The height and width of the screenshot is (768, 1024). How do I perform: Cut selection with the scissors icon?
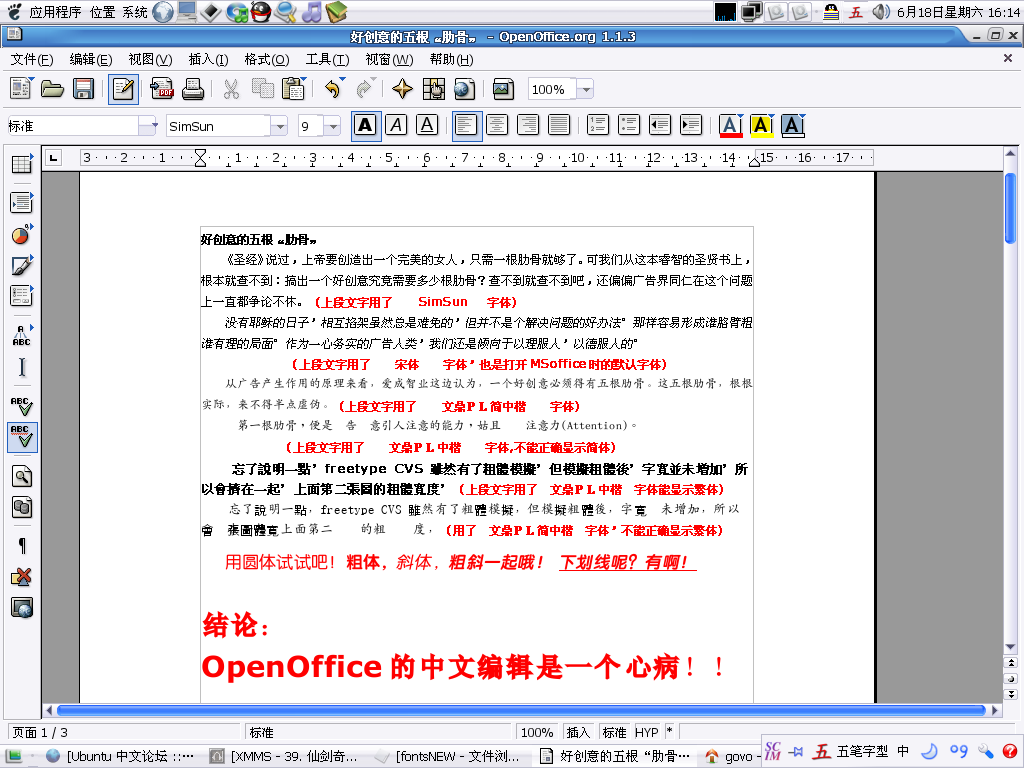click(x=231, y=89)
